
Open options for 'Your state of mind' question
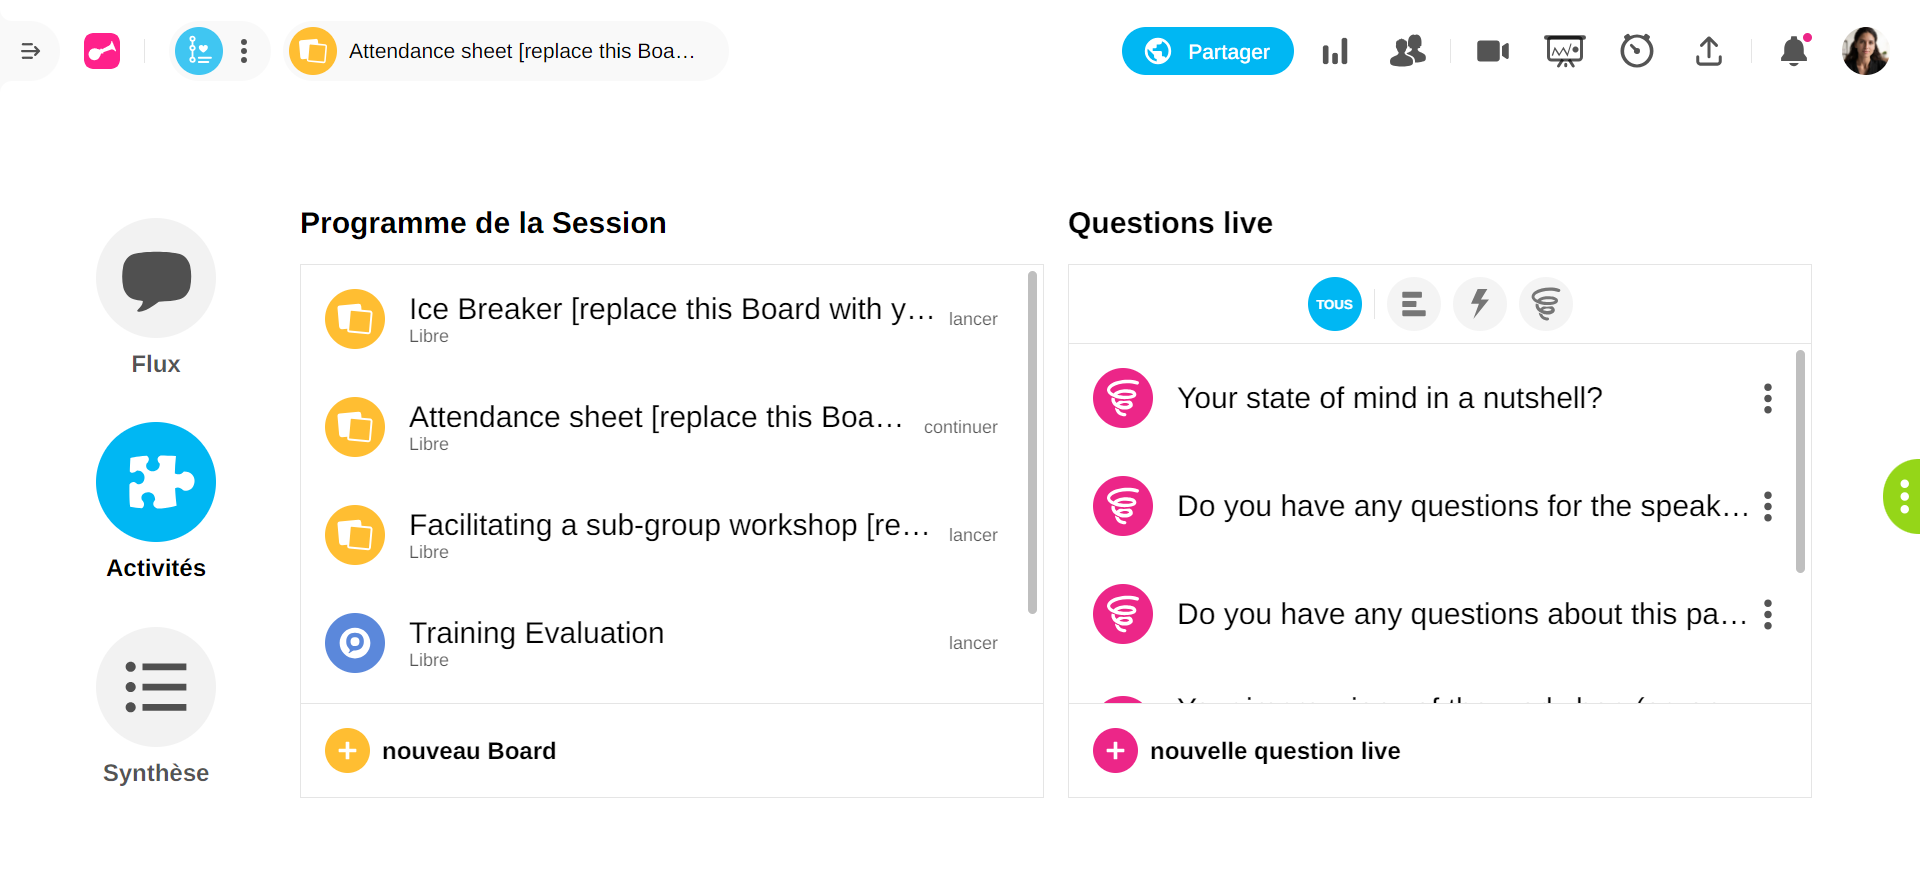(x=1767, y=398)
